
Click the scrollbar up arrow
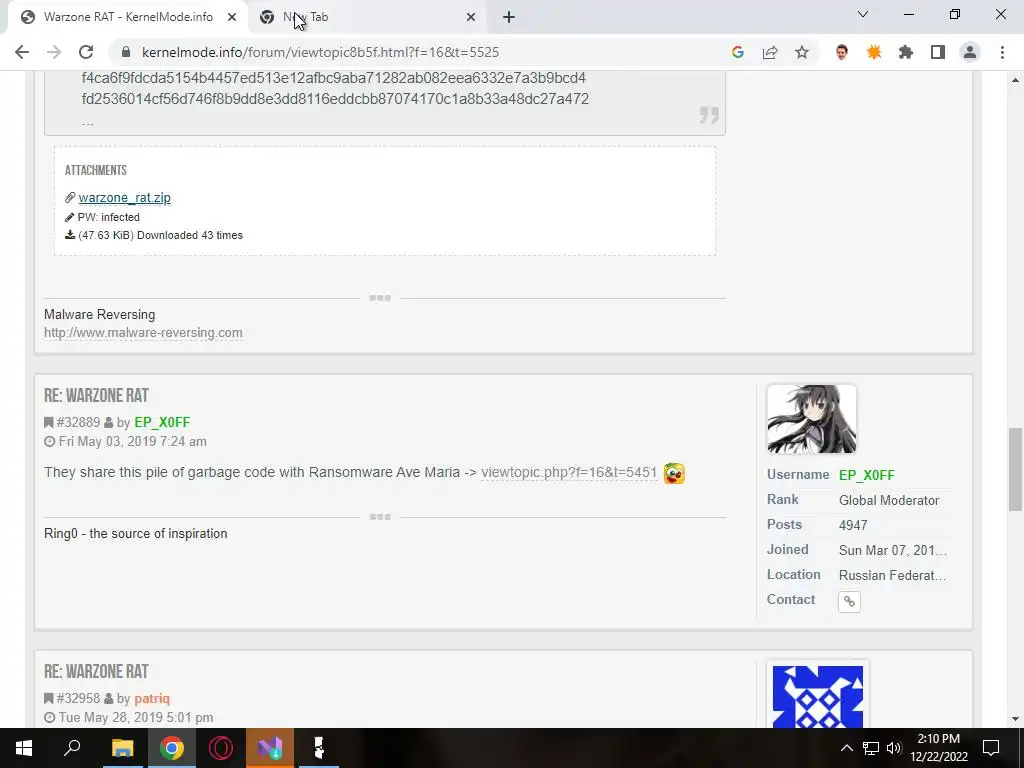point(1015,80)
